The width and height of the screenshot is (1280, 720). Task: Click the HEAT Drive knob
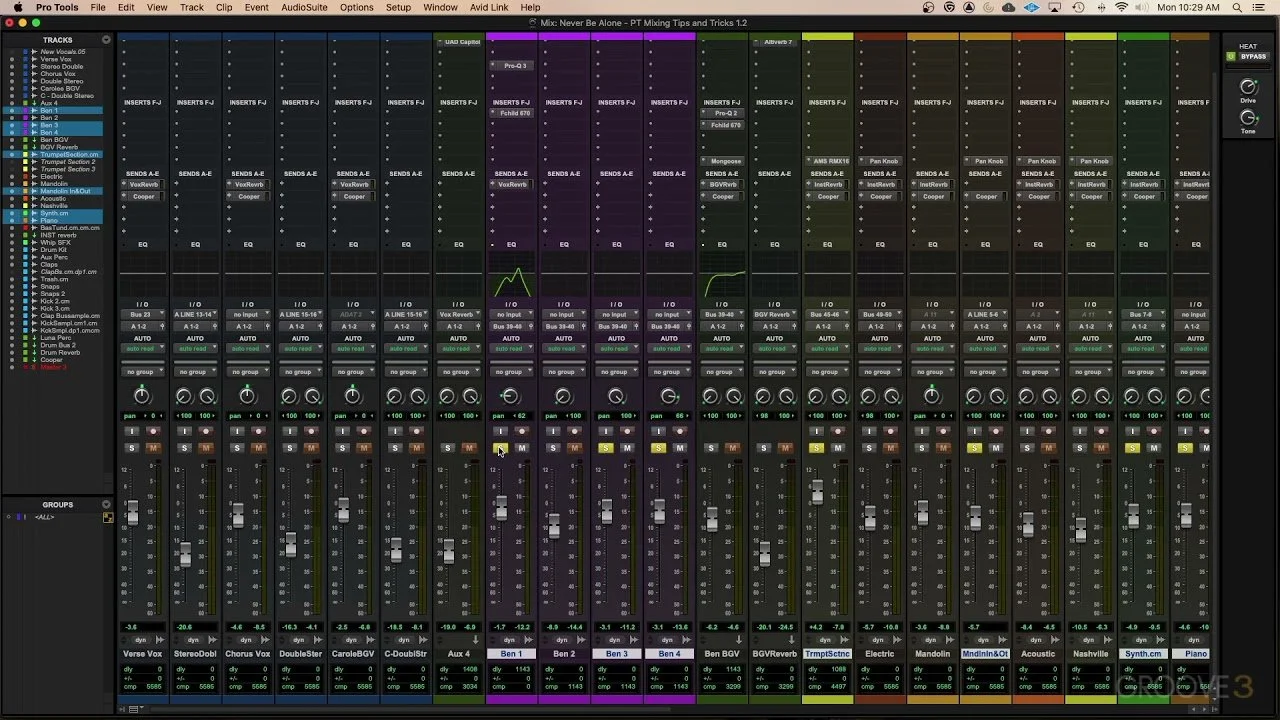[x=1248, y=88]
